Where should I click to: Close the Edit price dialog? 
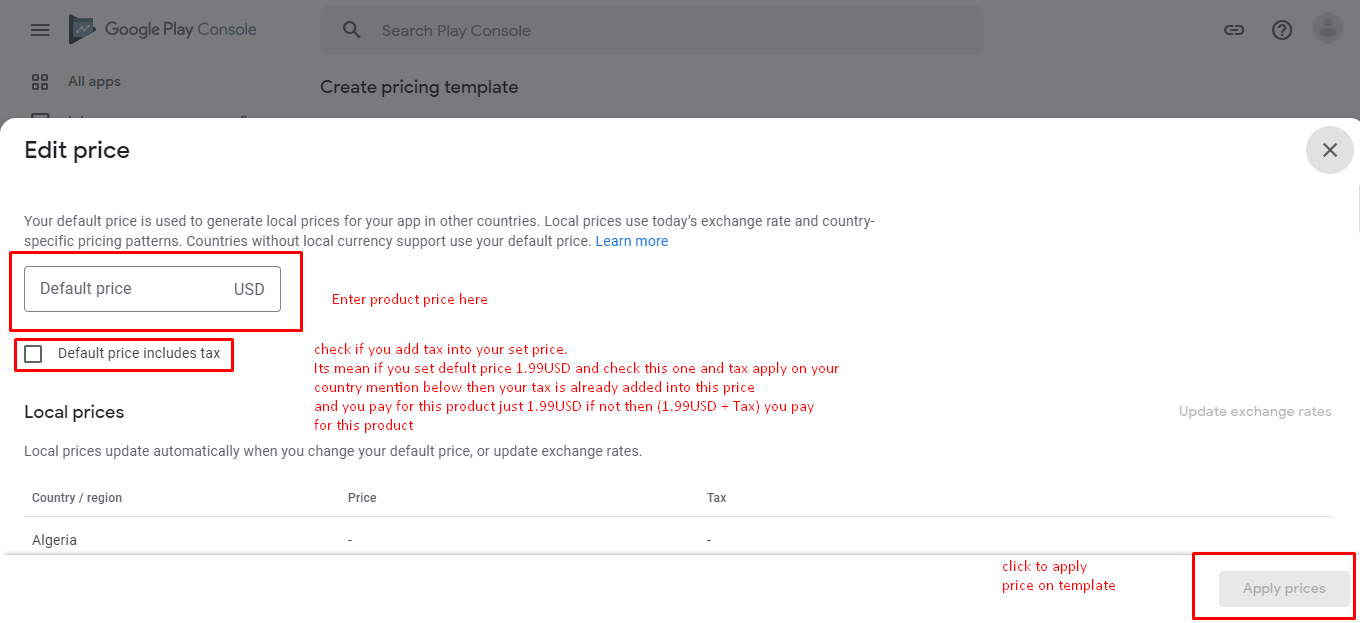[x=1329, y=150]
